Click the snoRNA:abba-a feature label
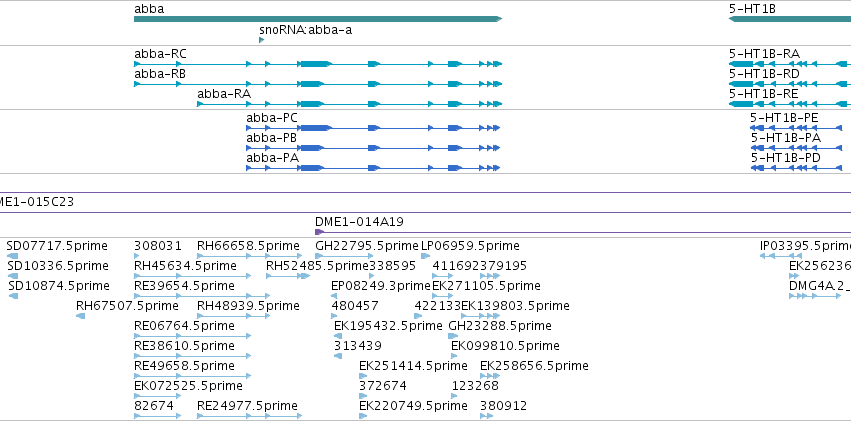The width and height of the screenshot is (851, 421). pos(306,30)
